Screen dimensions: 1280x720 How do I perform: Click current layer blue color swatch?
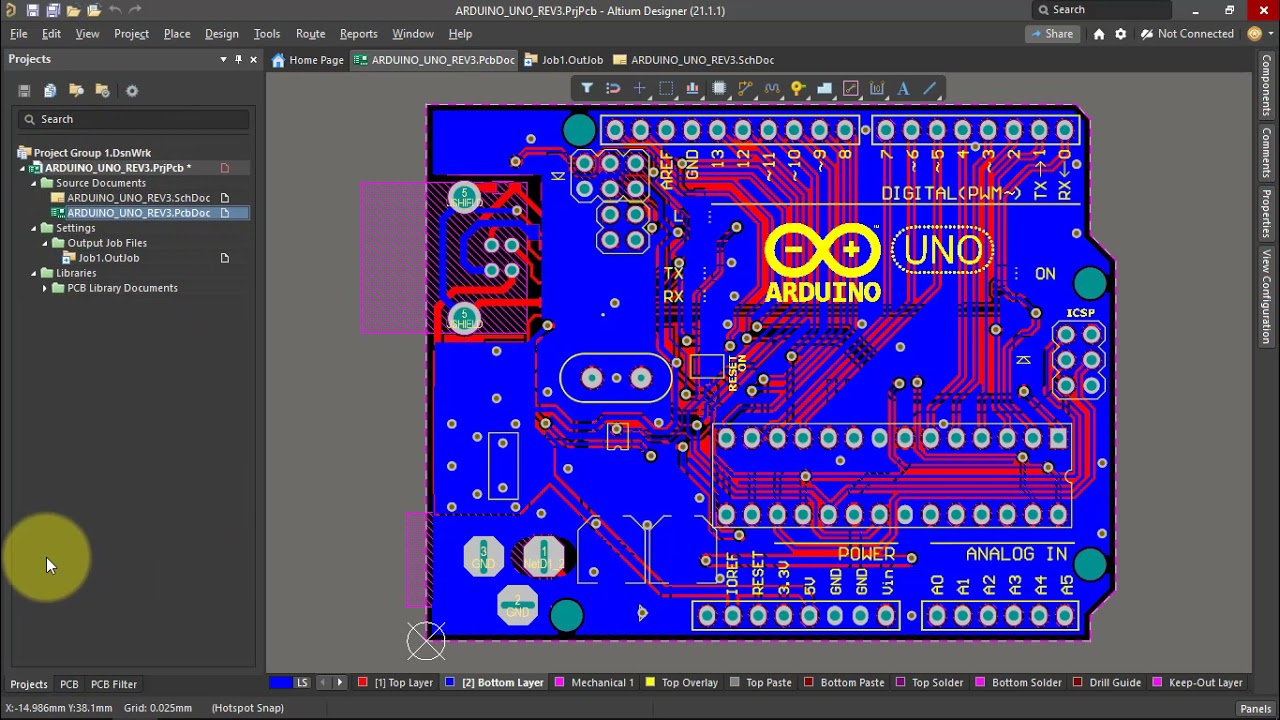pos(281,683)
